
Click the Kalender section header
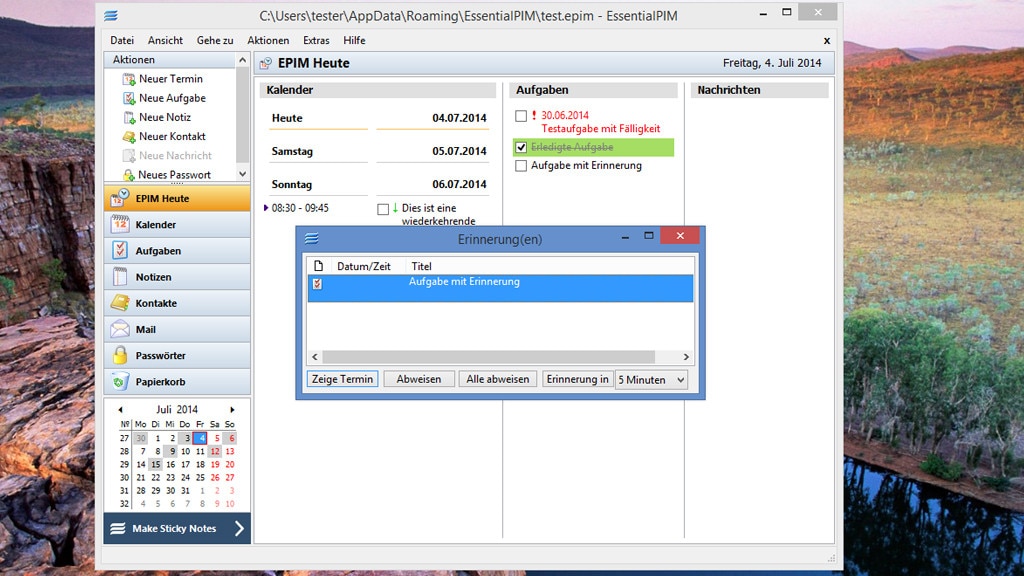point(377,90)
